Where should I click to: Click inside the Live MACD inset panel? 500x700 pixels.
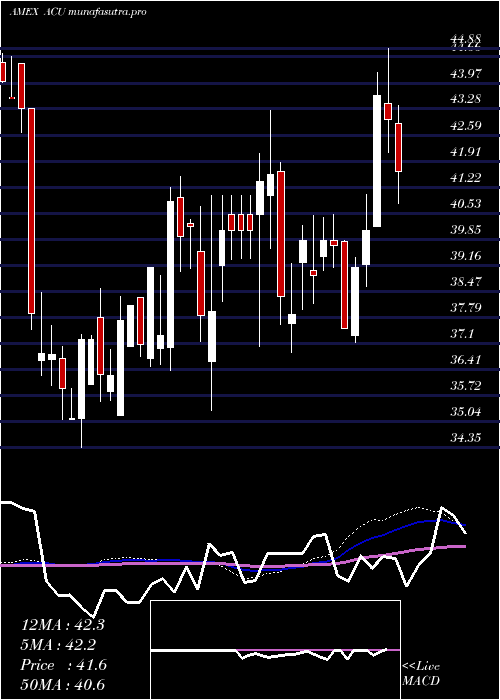[x=275, y=650]
